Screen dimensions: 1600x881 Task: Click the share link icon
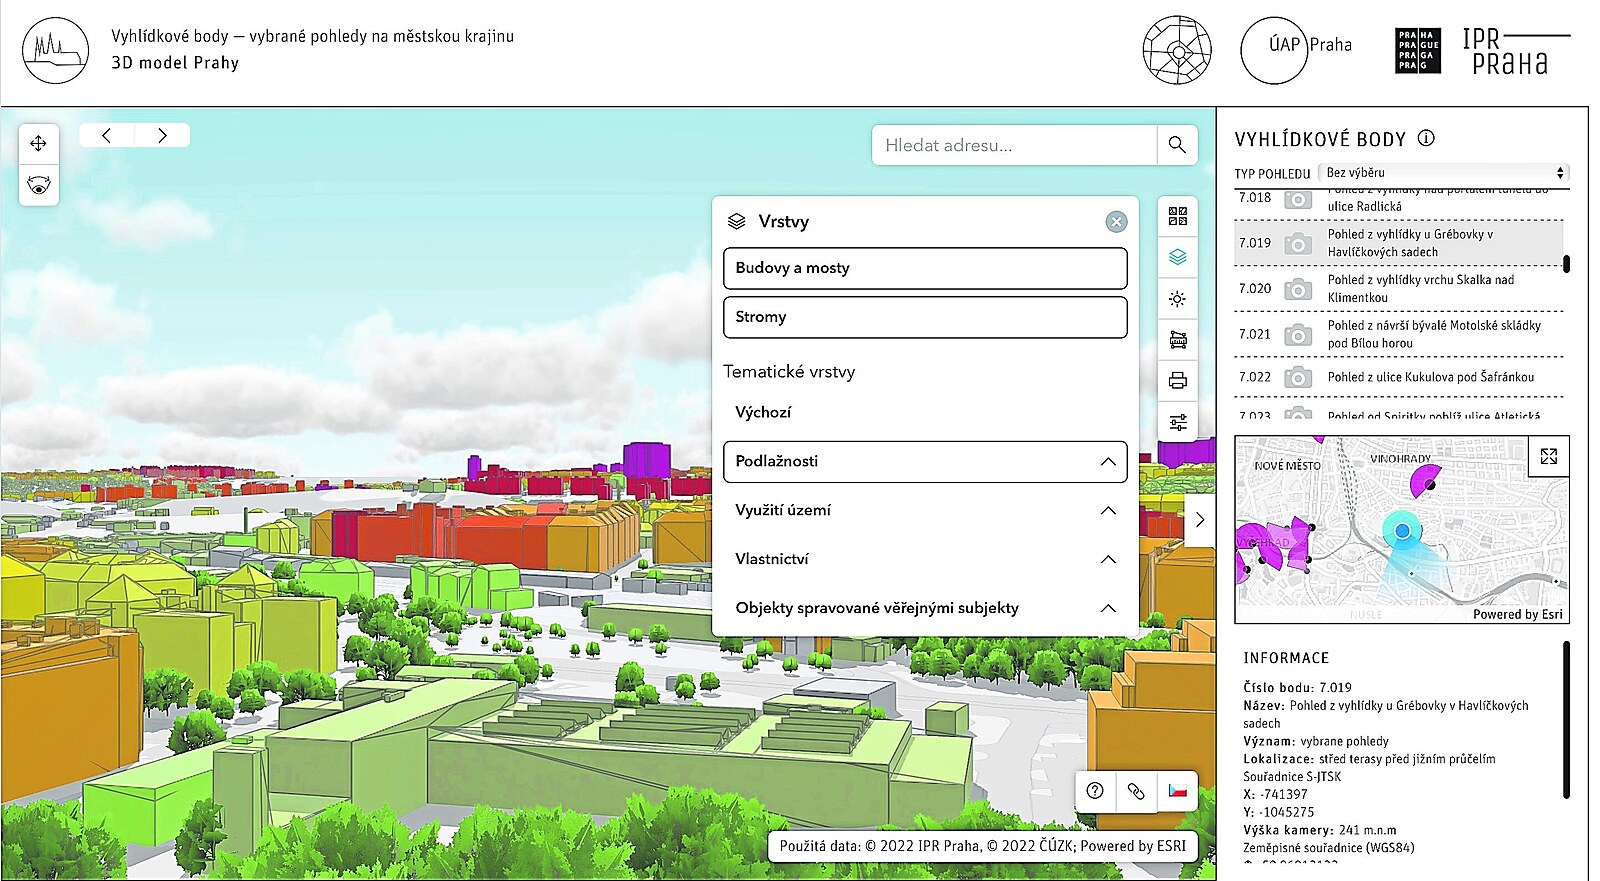[1136, 791]
